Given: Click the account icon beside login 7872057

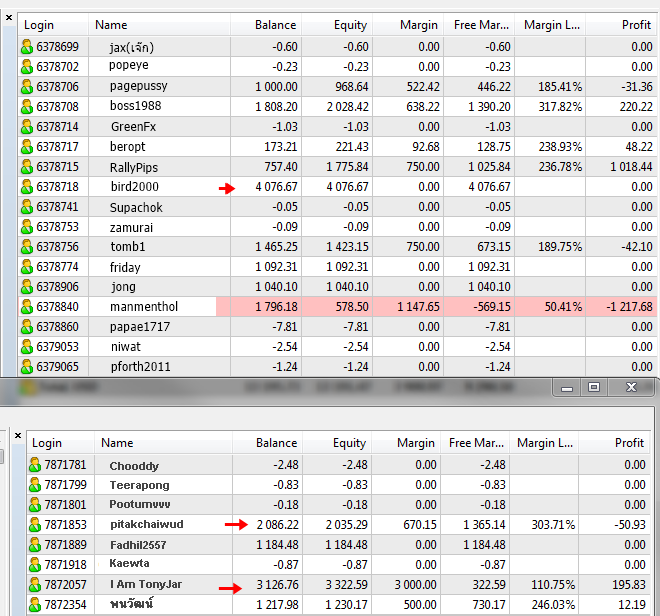Looking at the screenshot, I should point(34,585).
